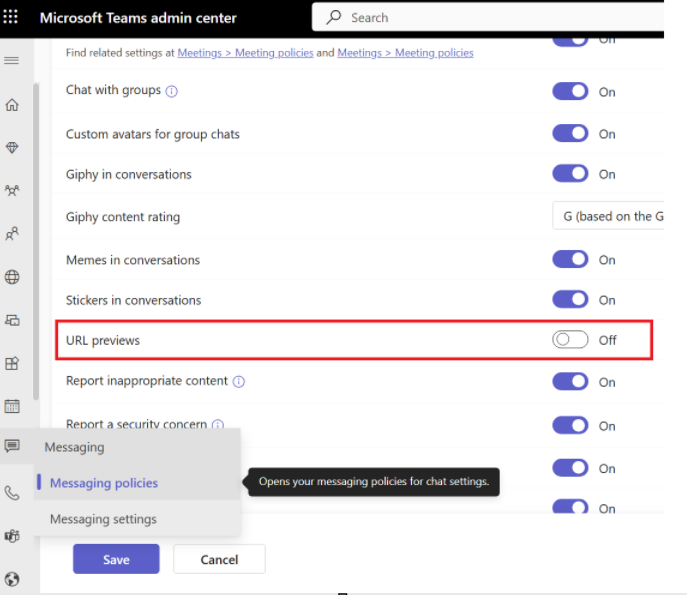
Task: Show info for Chat with groups
Action: (x=171, y=91)
